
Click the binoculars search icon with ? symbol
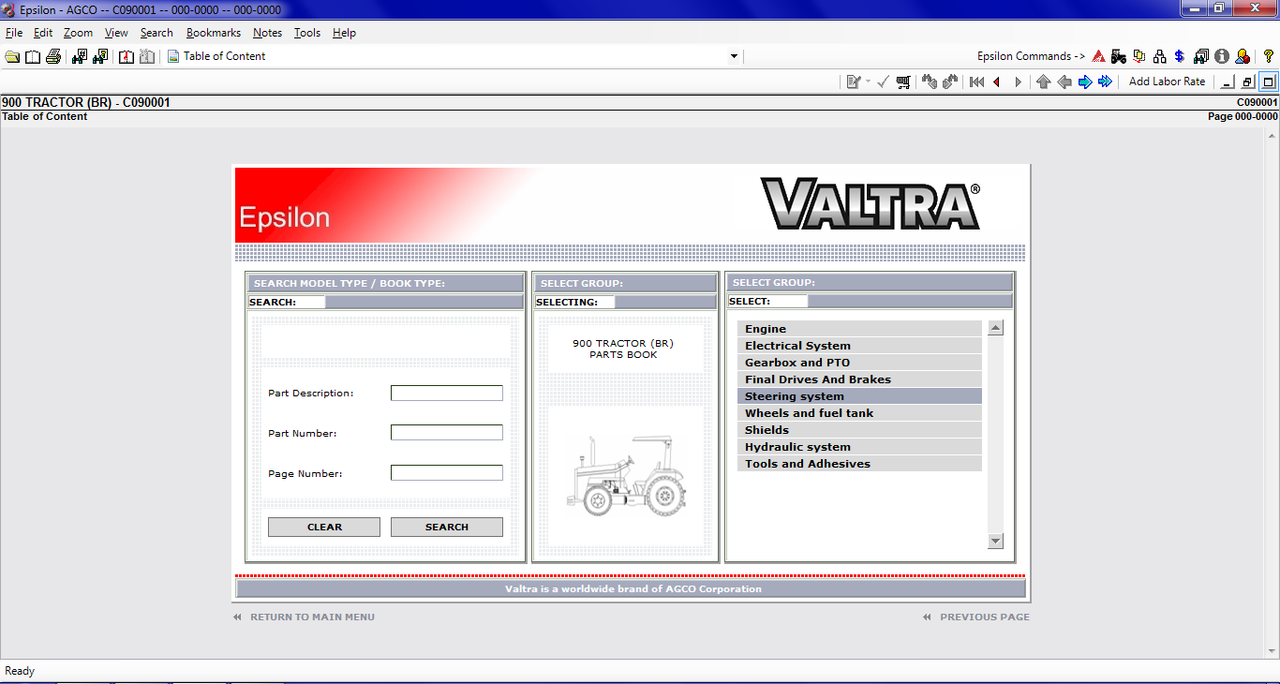[x=100, y=56]
